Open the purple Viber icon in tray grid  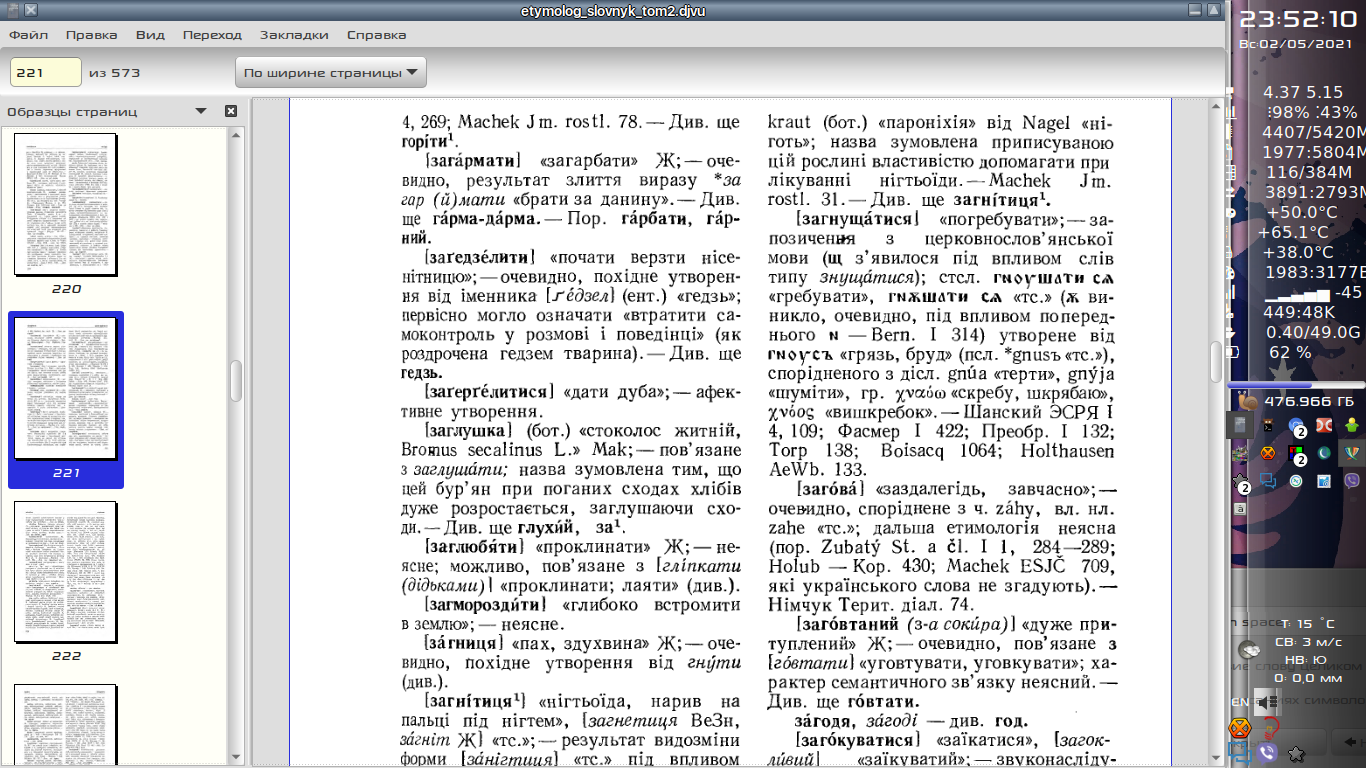[x=1351, y=481]
